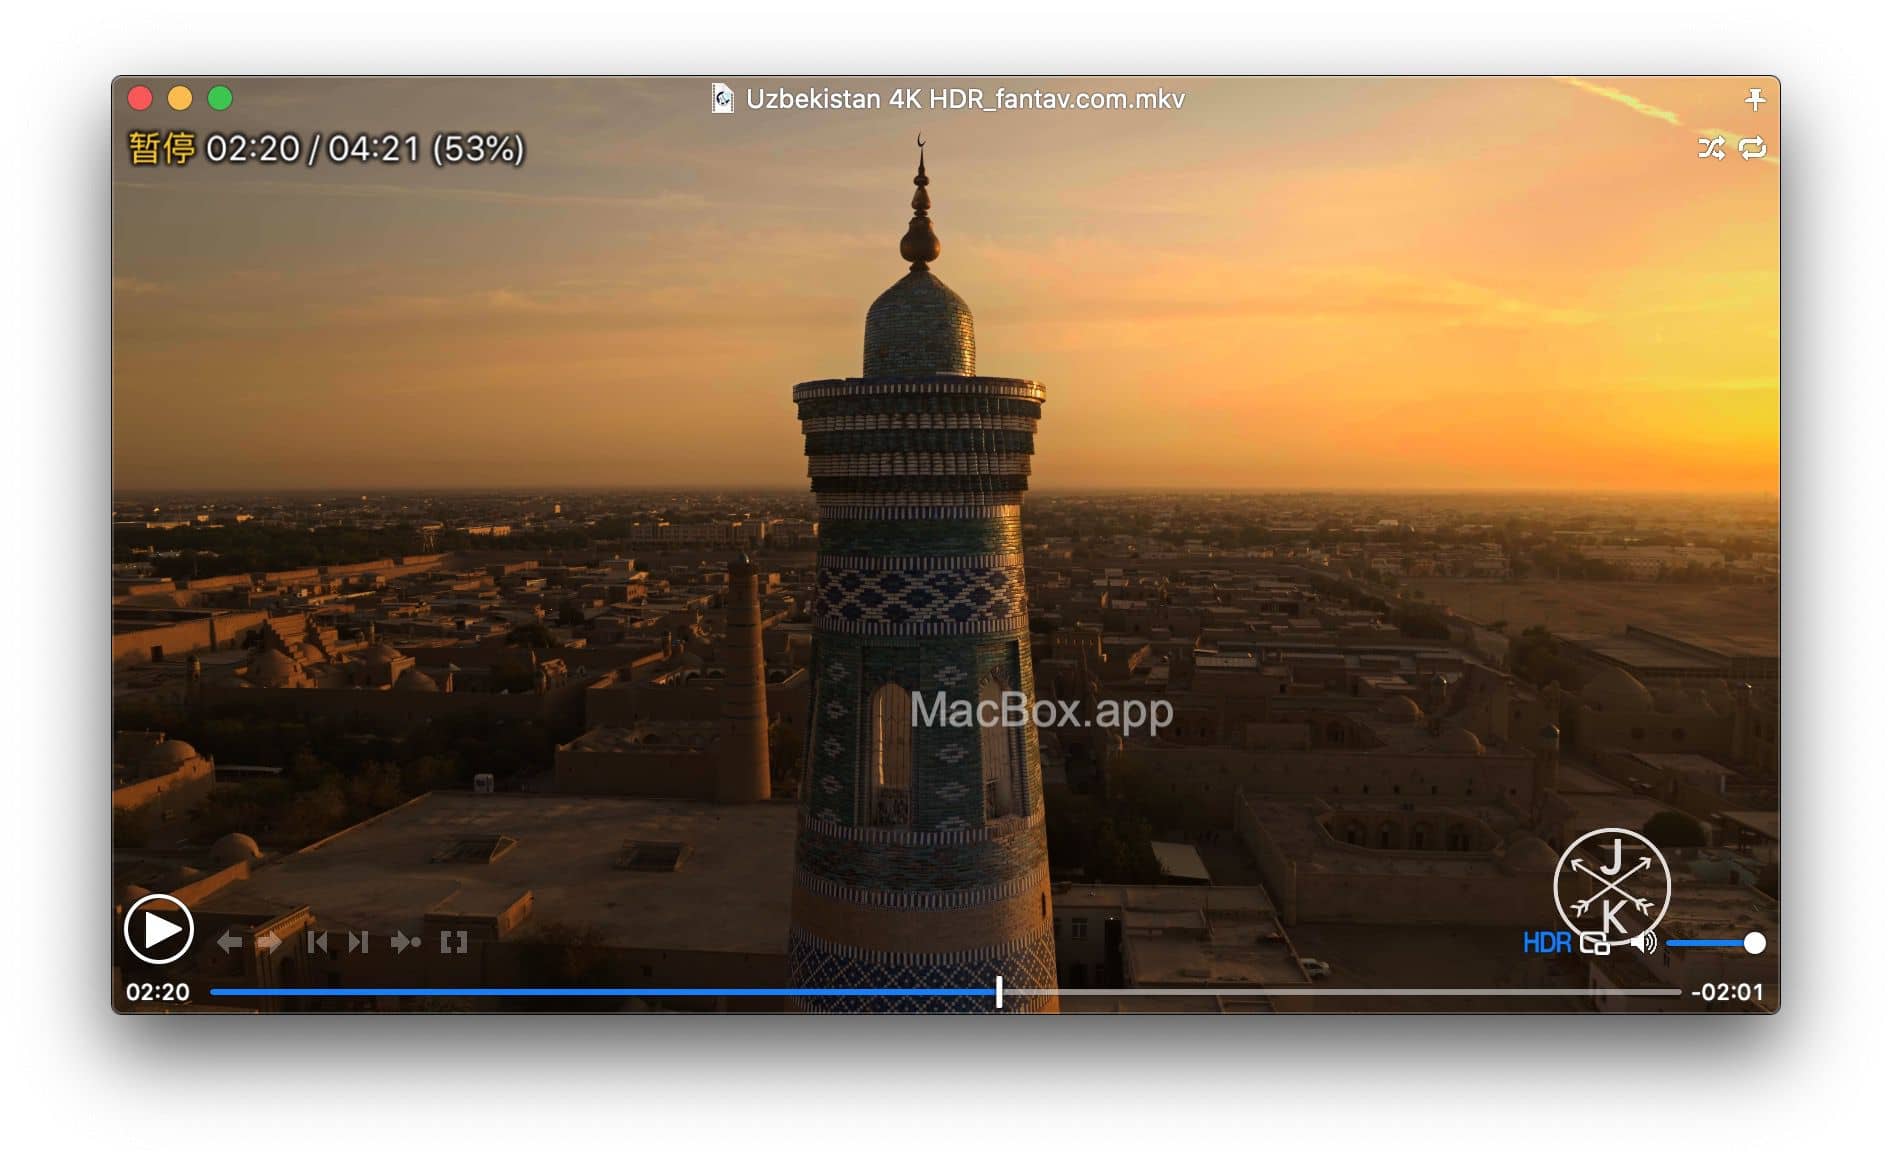Minimize the window with the yellow button

click(x=180, y=98)
